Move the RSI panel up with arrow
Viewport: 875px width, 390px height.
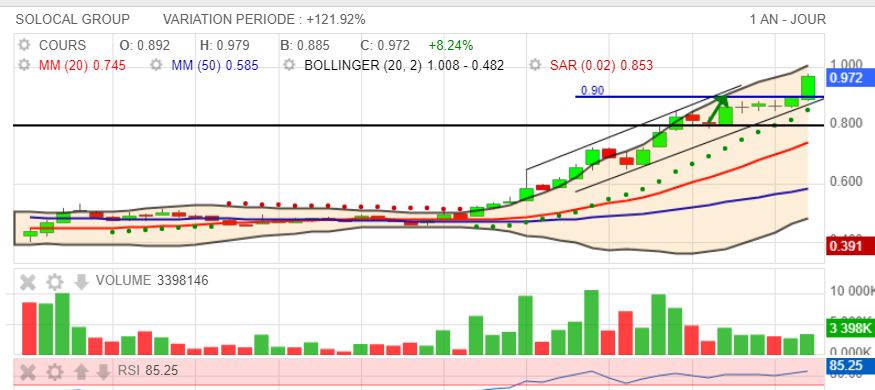(81, 371)
